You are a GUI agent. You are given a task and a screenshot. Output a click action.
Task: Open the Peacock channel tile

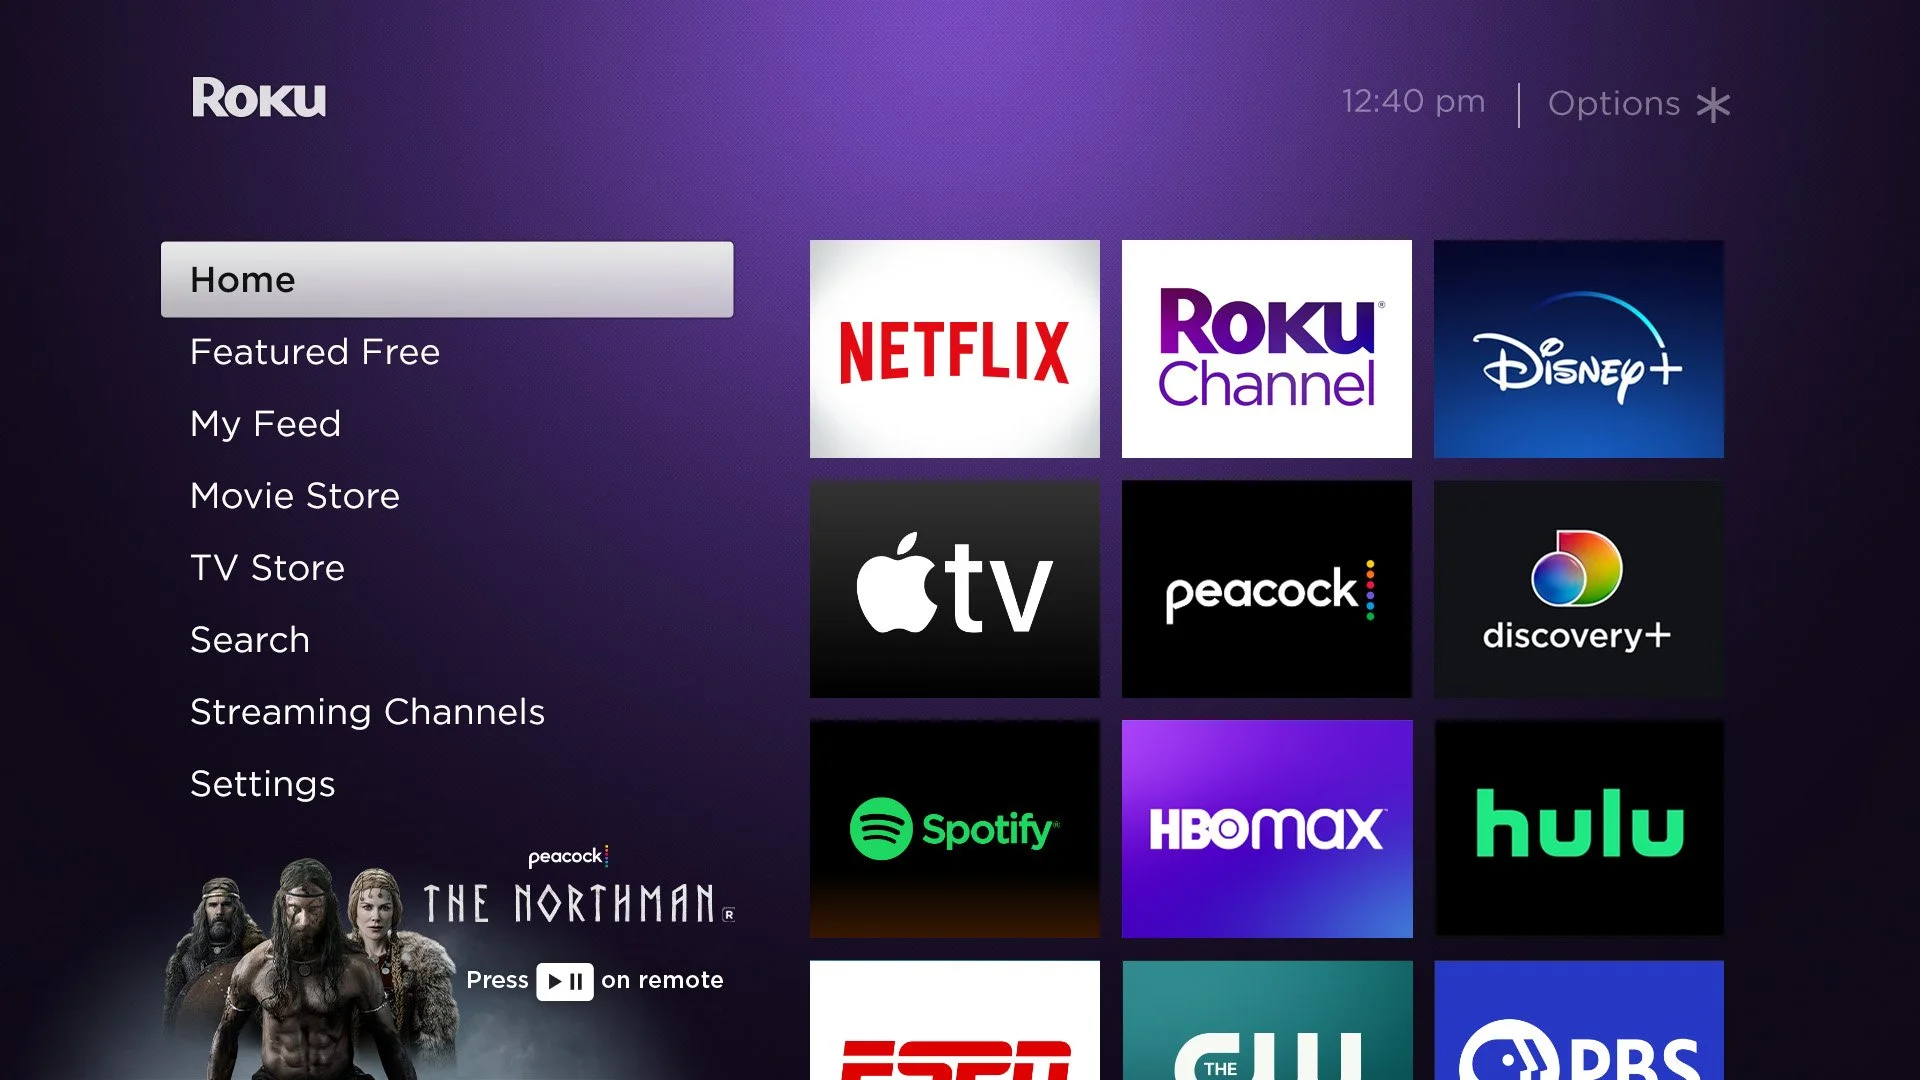(1266, 589)
